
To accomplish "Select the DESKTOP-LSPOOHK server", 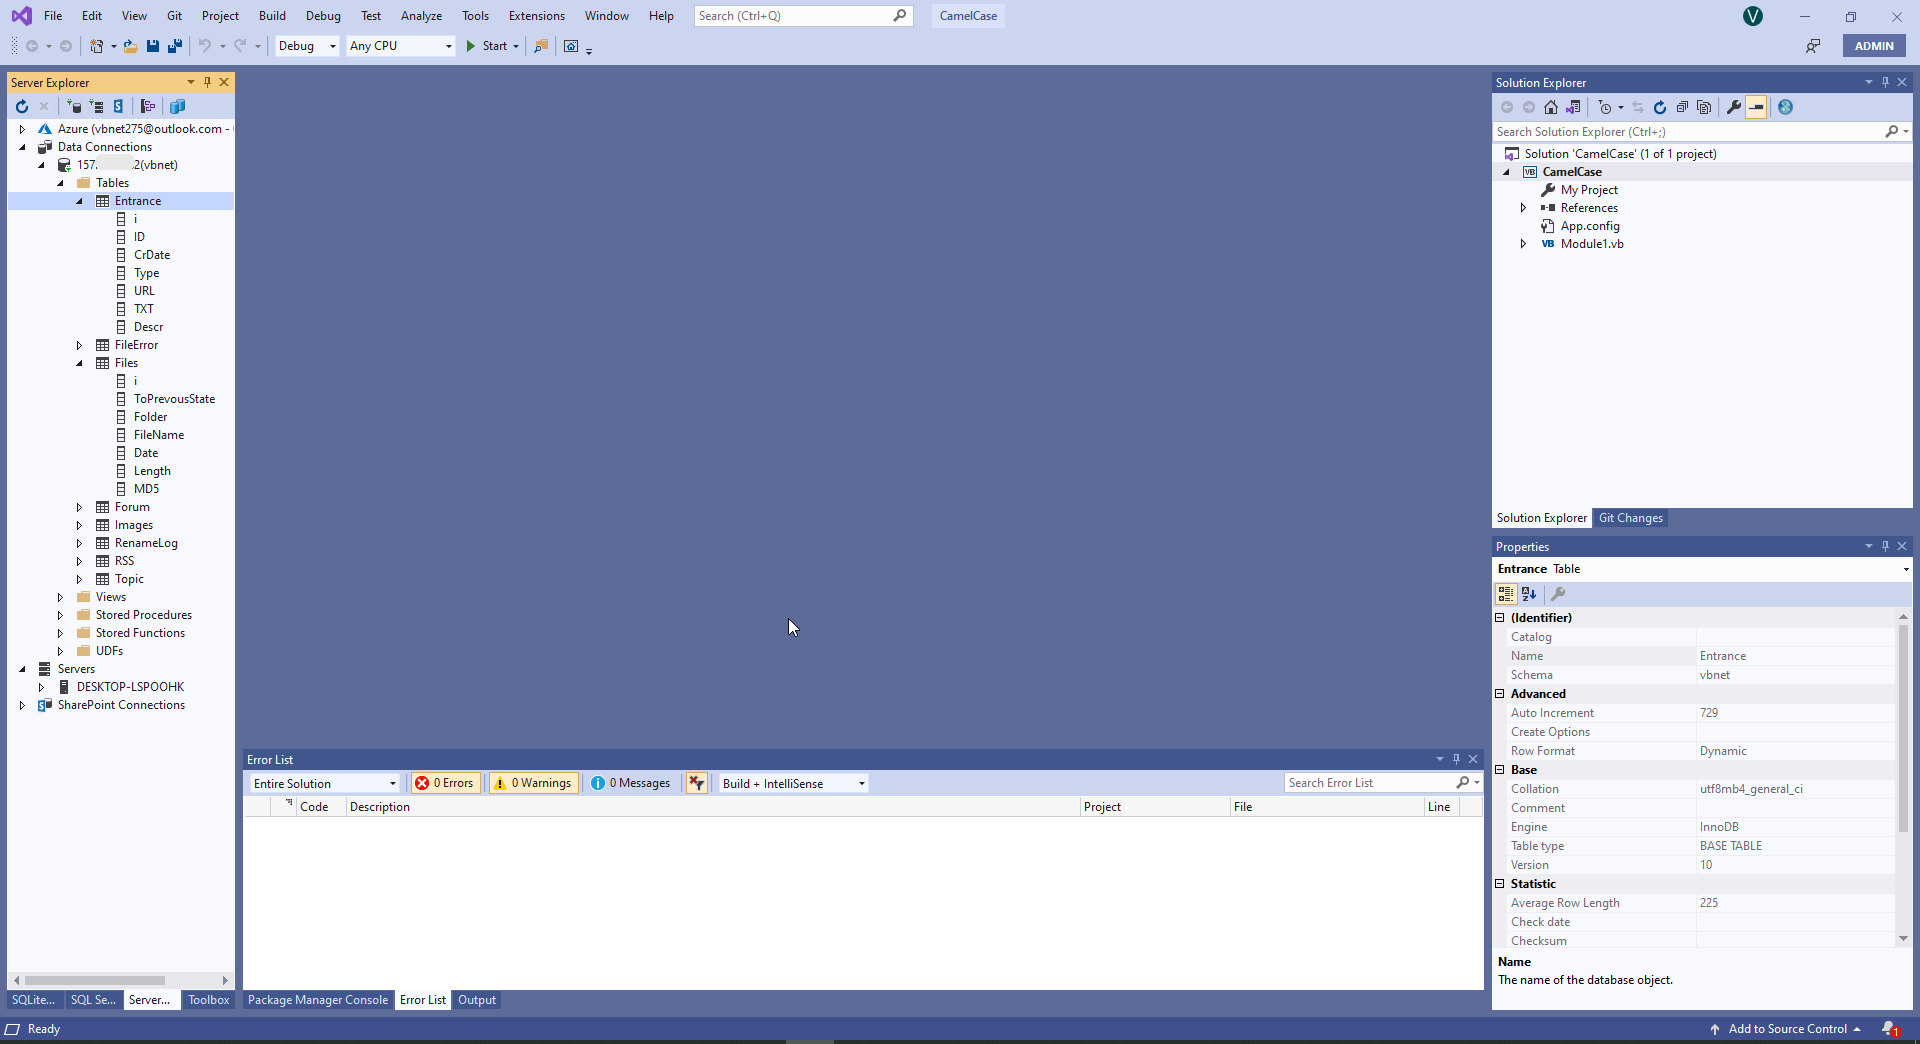I will pos(130,687).
